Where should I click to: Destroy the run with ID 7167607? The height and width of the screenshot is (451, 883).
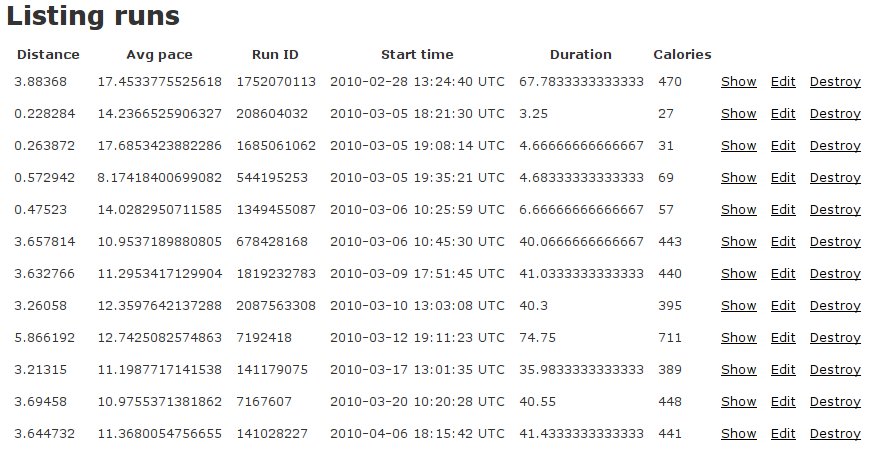[x=835, y=402]
